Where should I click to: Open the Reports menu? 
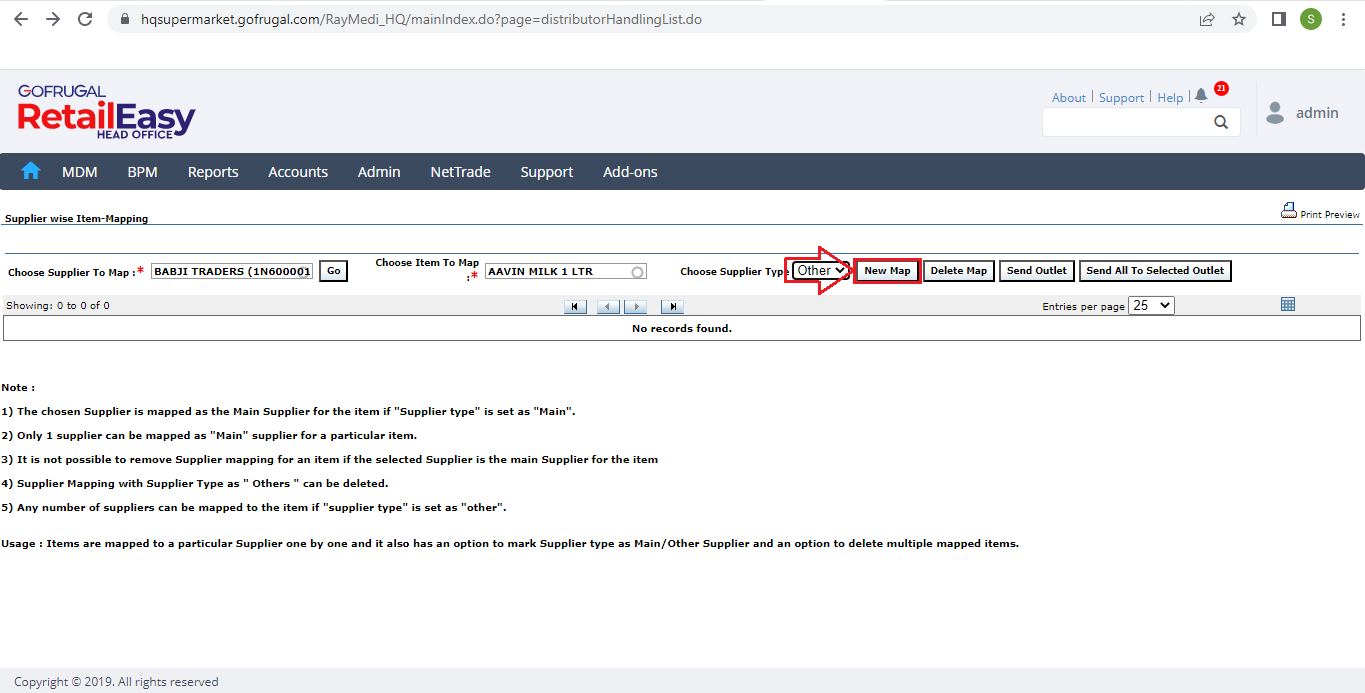coord(213,172)
